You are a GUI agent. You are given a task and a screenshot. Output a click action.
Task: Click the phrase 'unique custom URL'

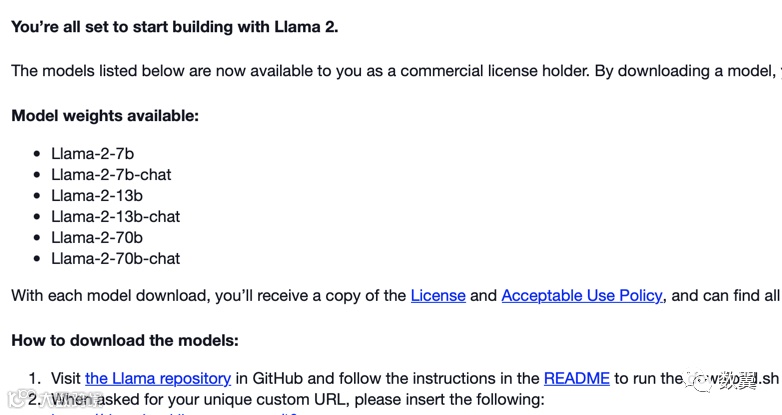click(274, 400)
